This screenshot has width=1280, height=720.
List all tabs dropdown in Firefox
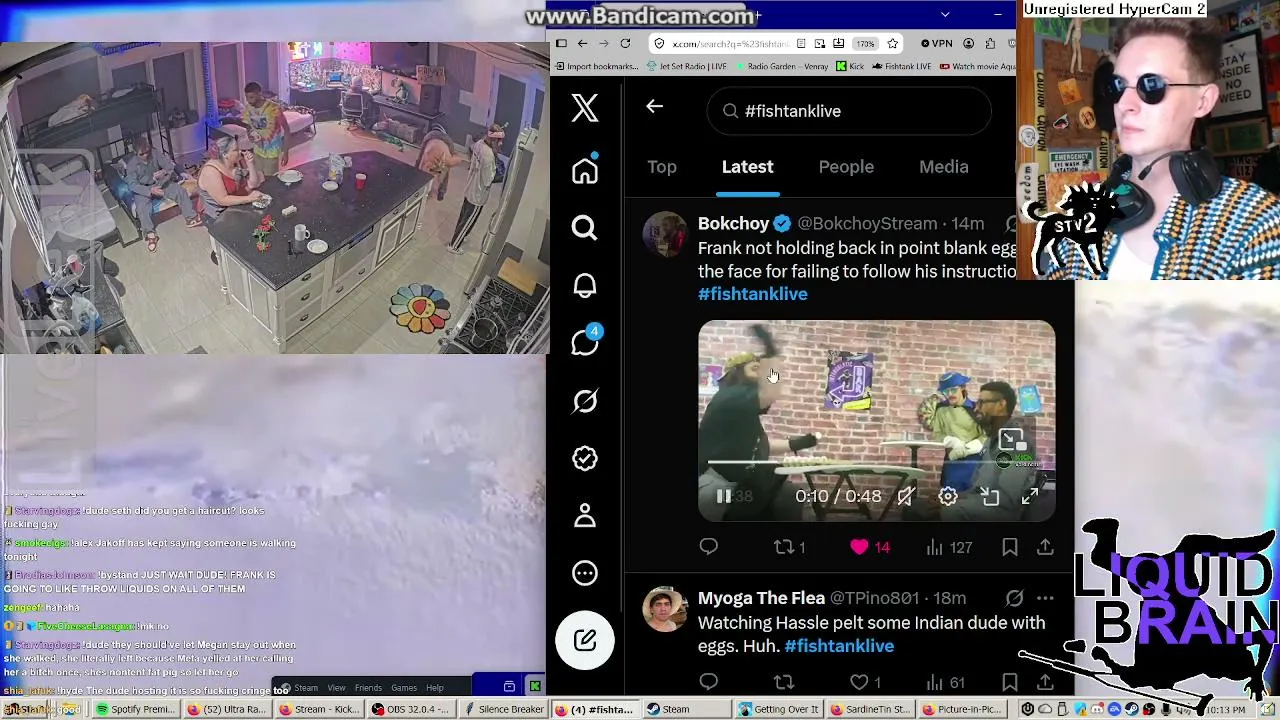pos(945,14)
